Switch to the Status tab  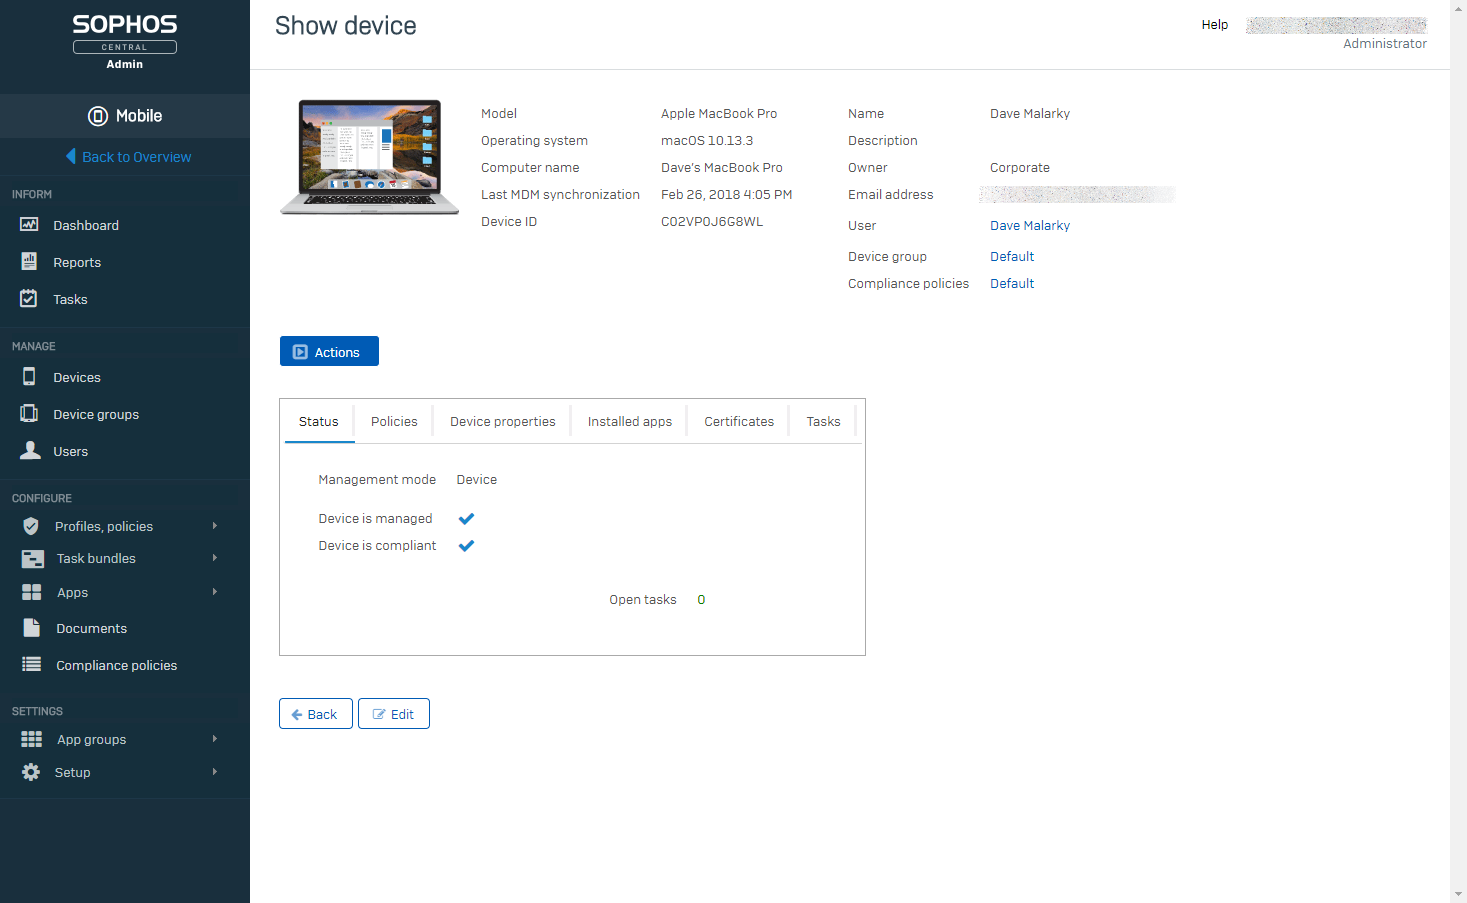point(319,421)
